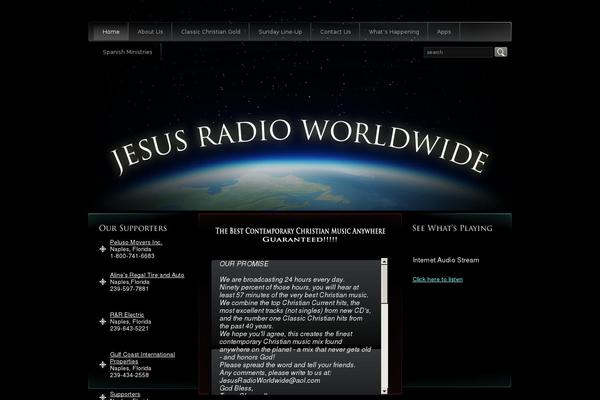The width and height of the screenshot is (600, 400).
Task: Open the R&R Electric supporter link
Action: coord(127,315)
